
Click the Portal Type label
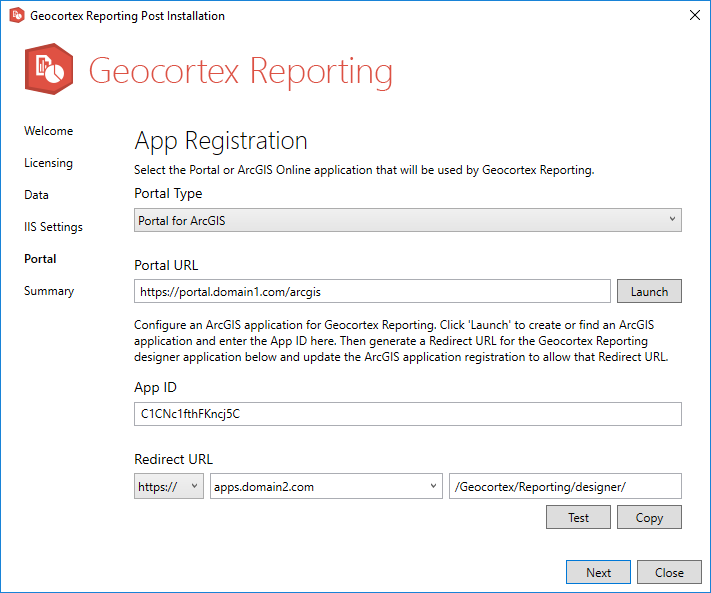(168, 194)
